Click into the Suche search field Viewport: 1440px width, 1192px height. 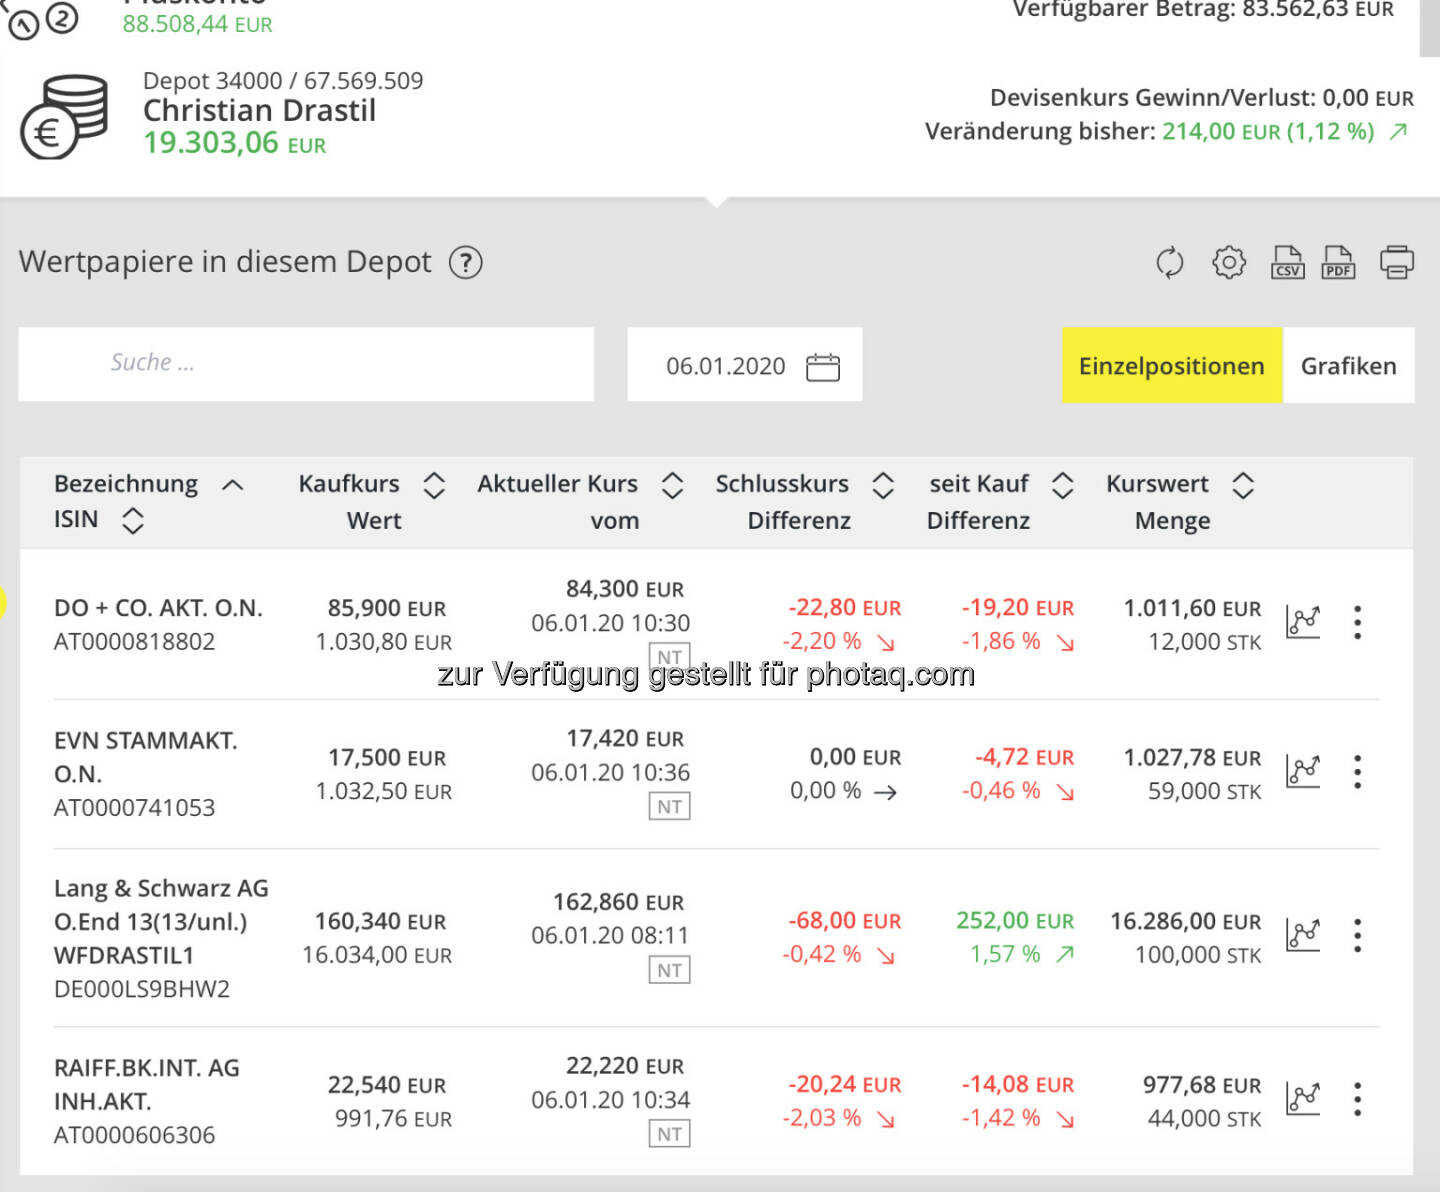tap(306, 365)
